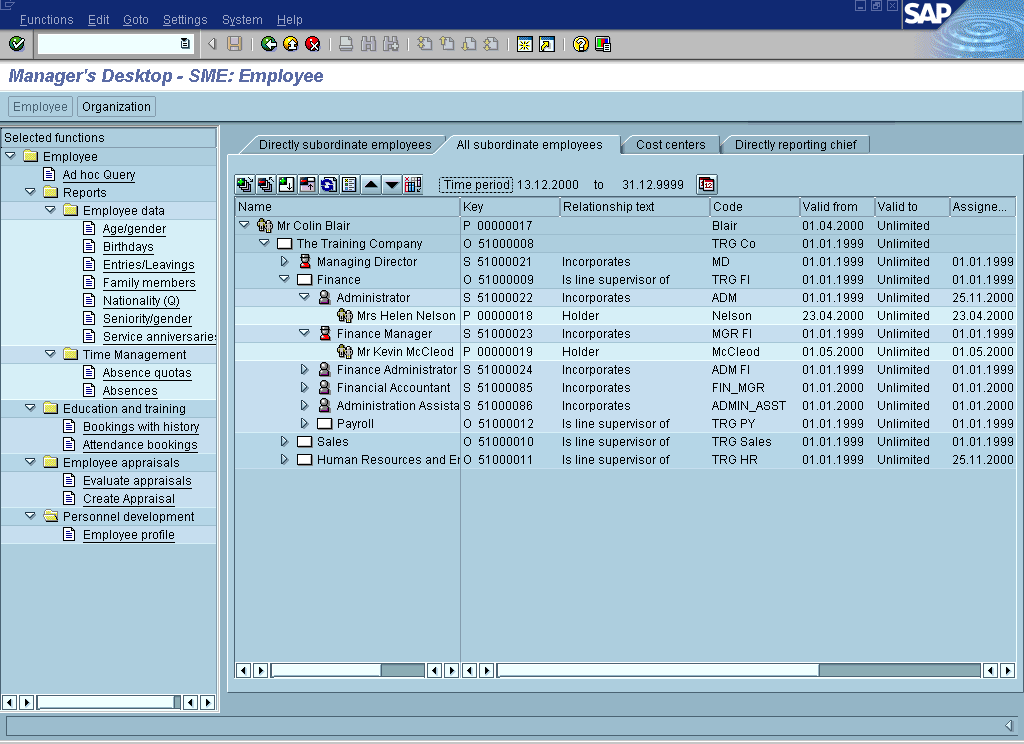
Task: Click the Organization button
Action: click(x=116, y=106)
